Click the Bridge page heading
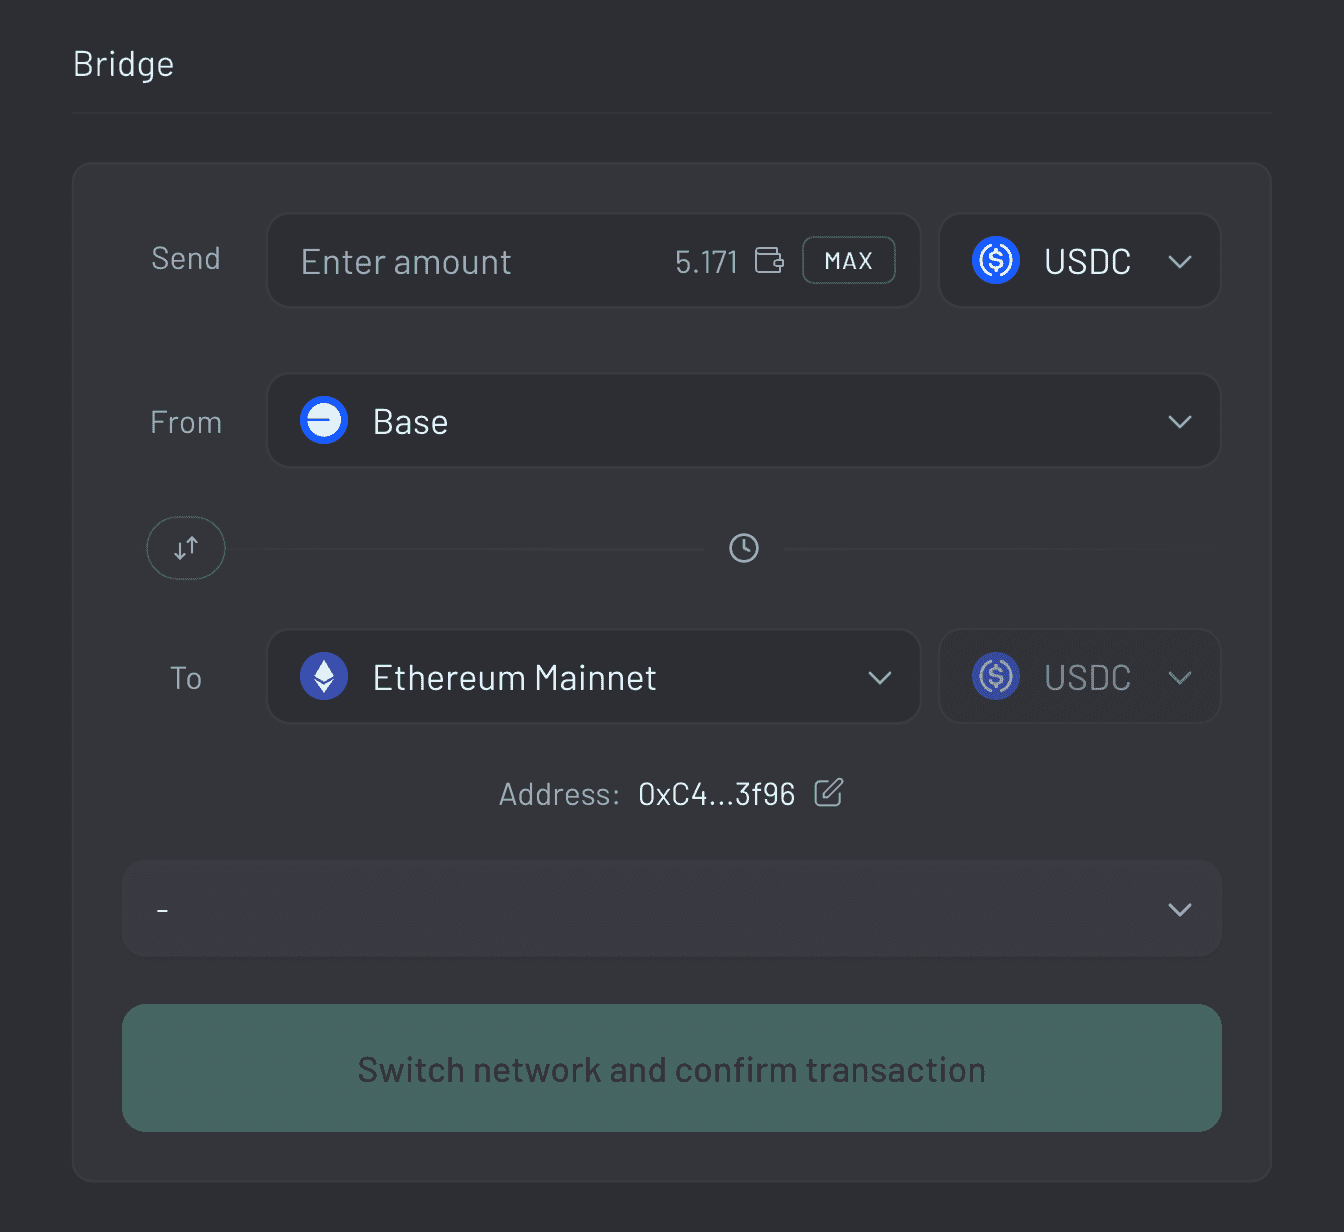 pos(123,63)
